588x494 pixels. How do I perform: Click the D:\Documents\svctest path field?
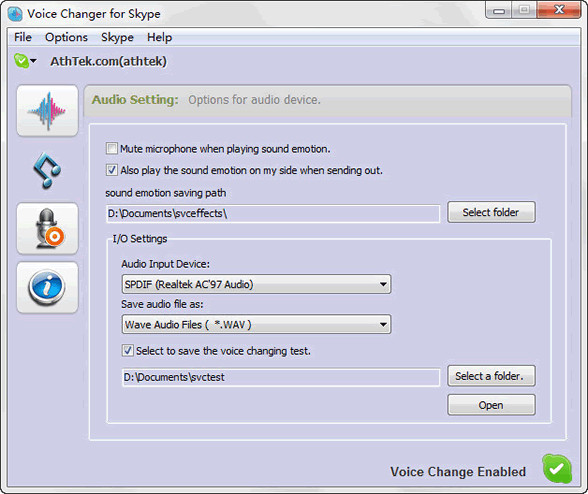tap(281, 377)
